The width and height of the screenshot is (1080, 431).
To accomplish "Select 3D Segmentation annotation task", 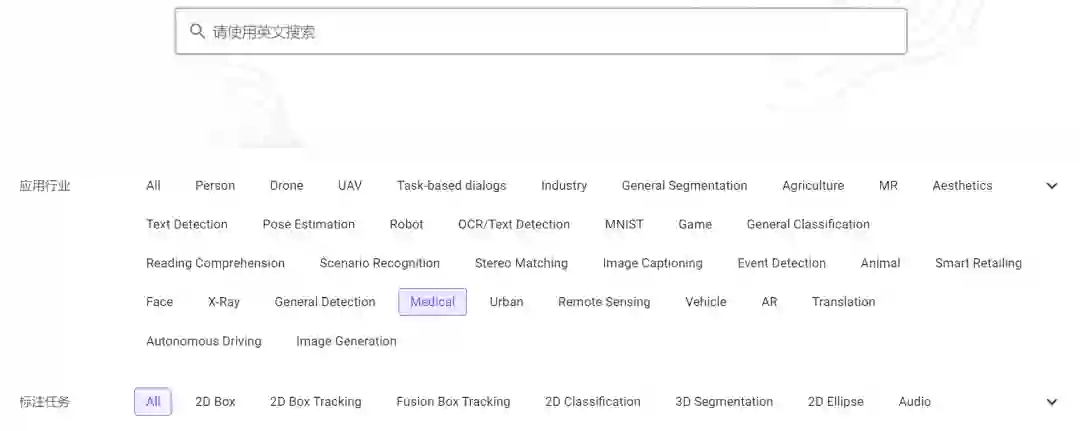I will [x=724, y=402].
